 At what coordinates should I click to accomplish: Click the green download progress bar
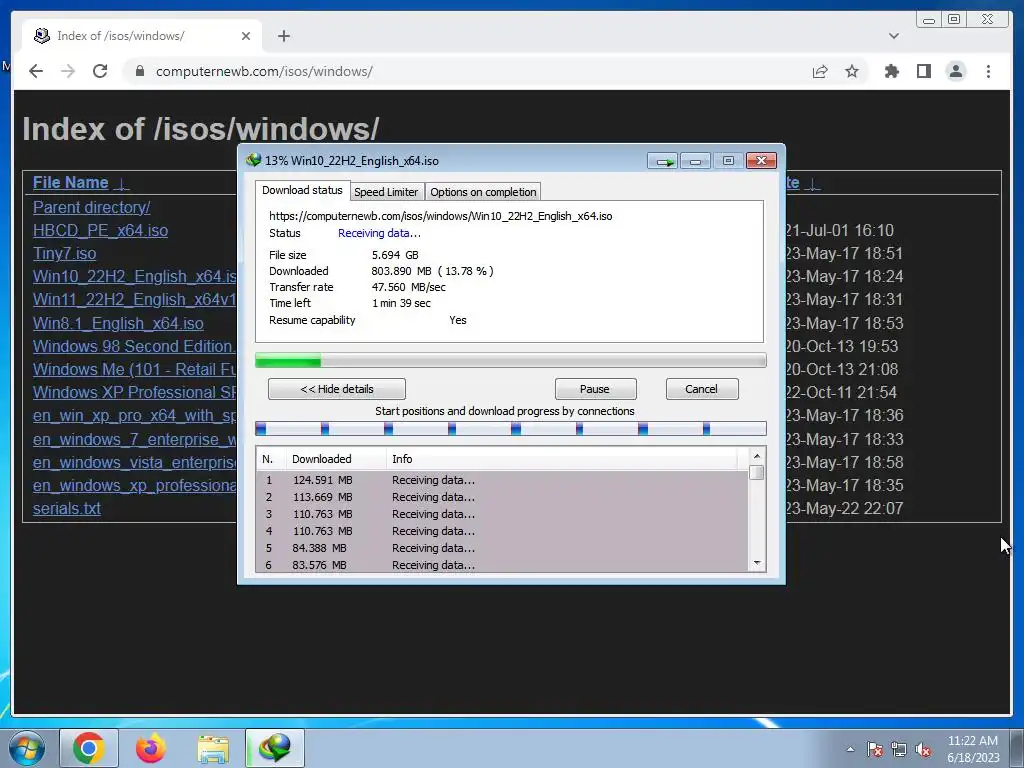click(510, 360)
